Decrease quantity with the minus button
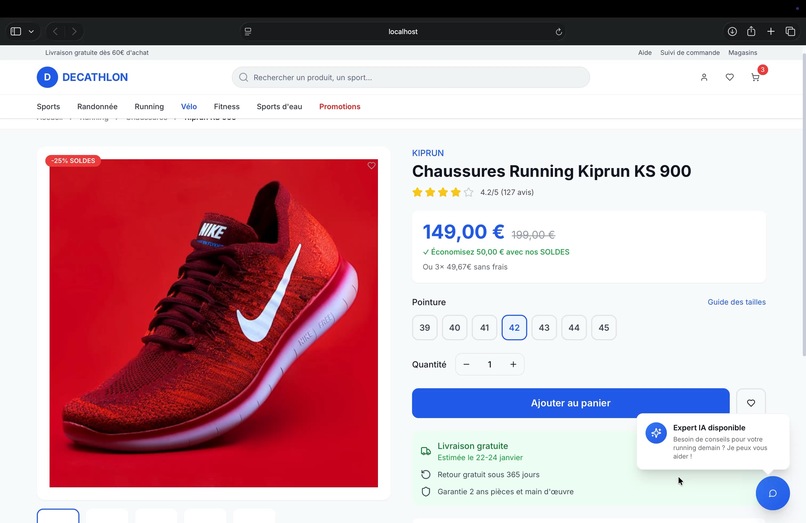 coord(466,364)
